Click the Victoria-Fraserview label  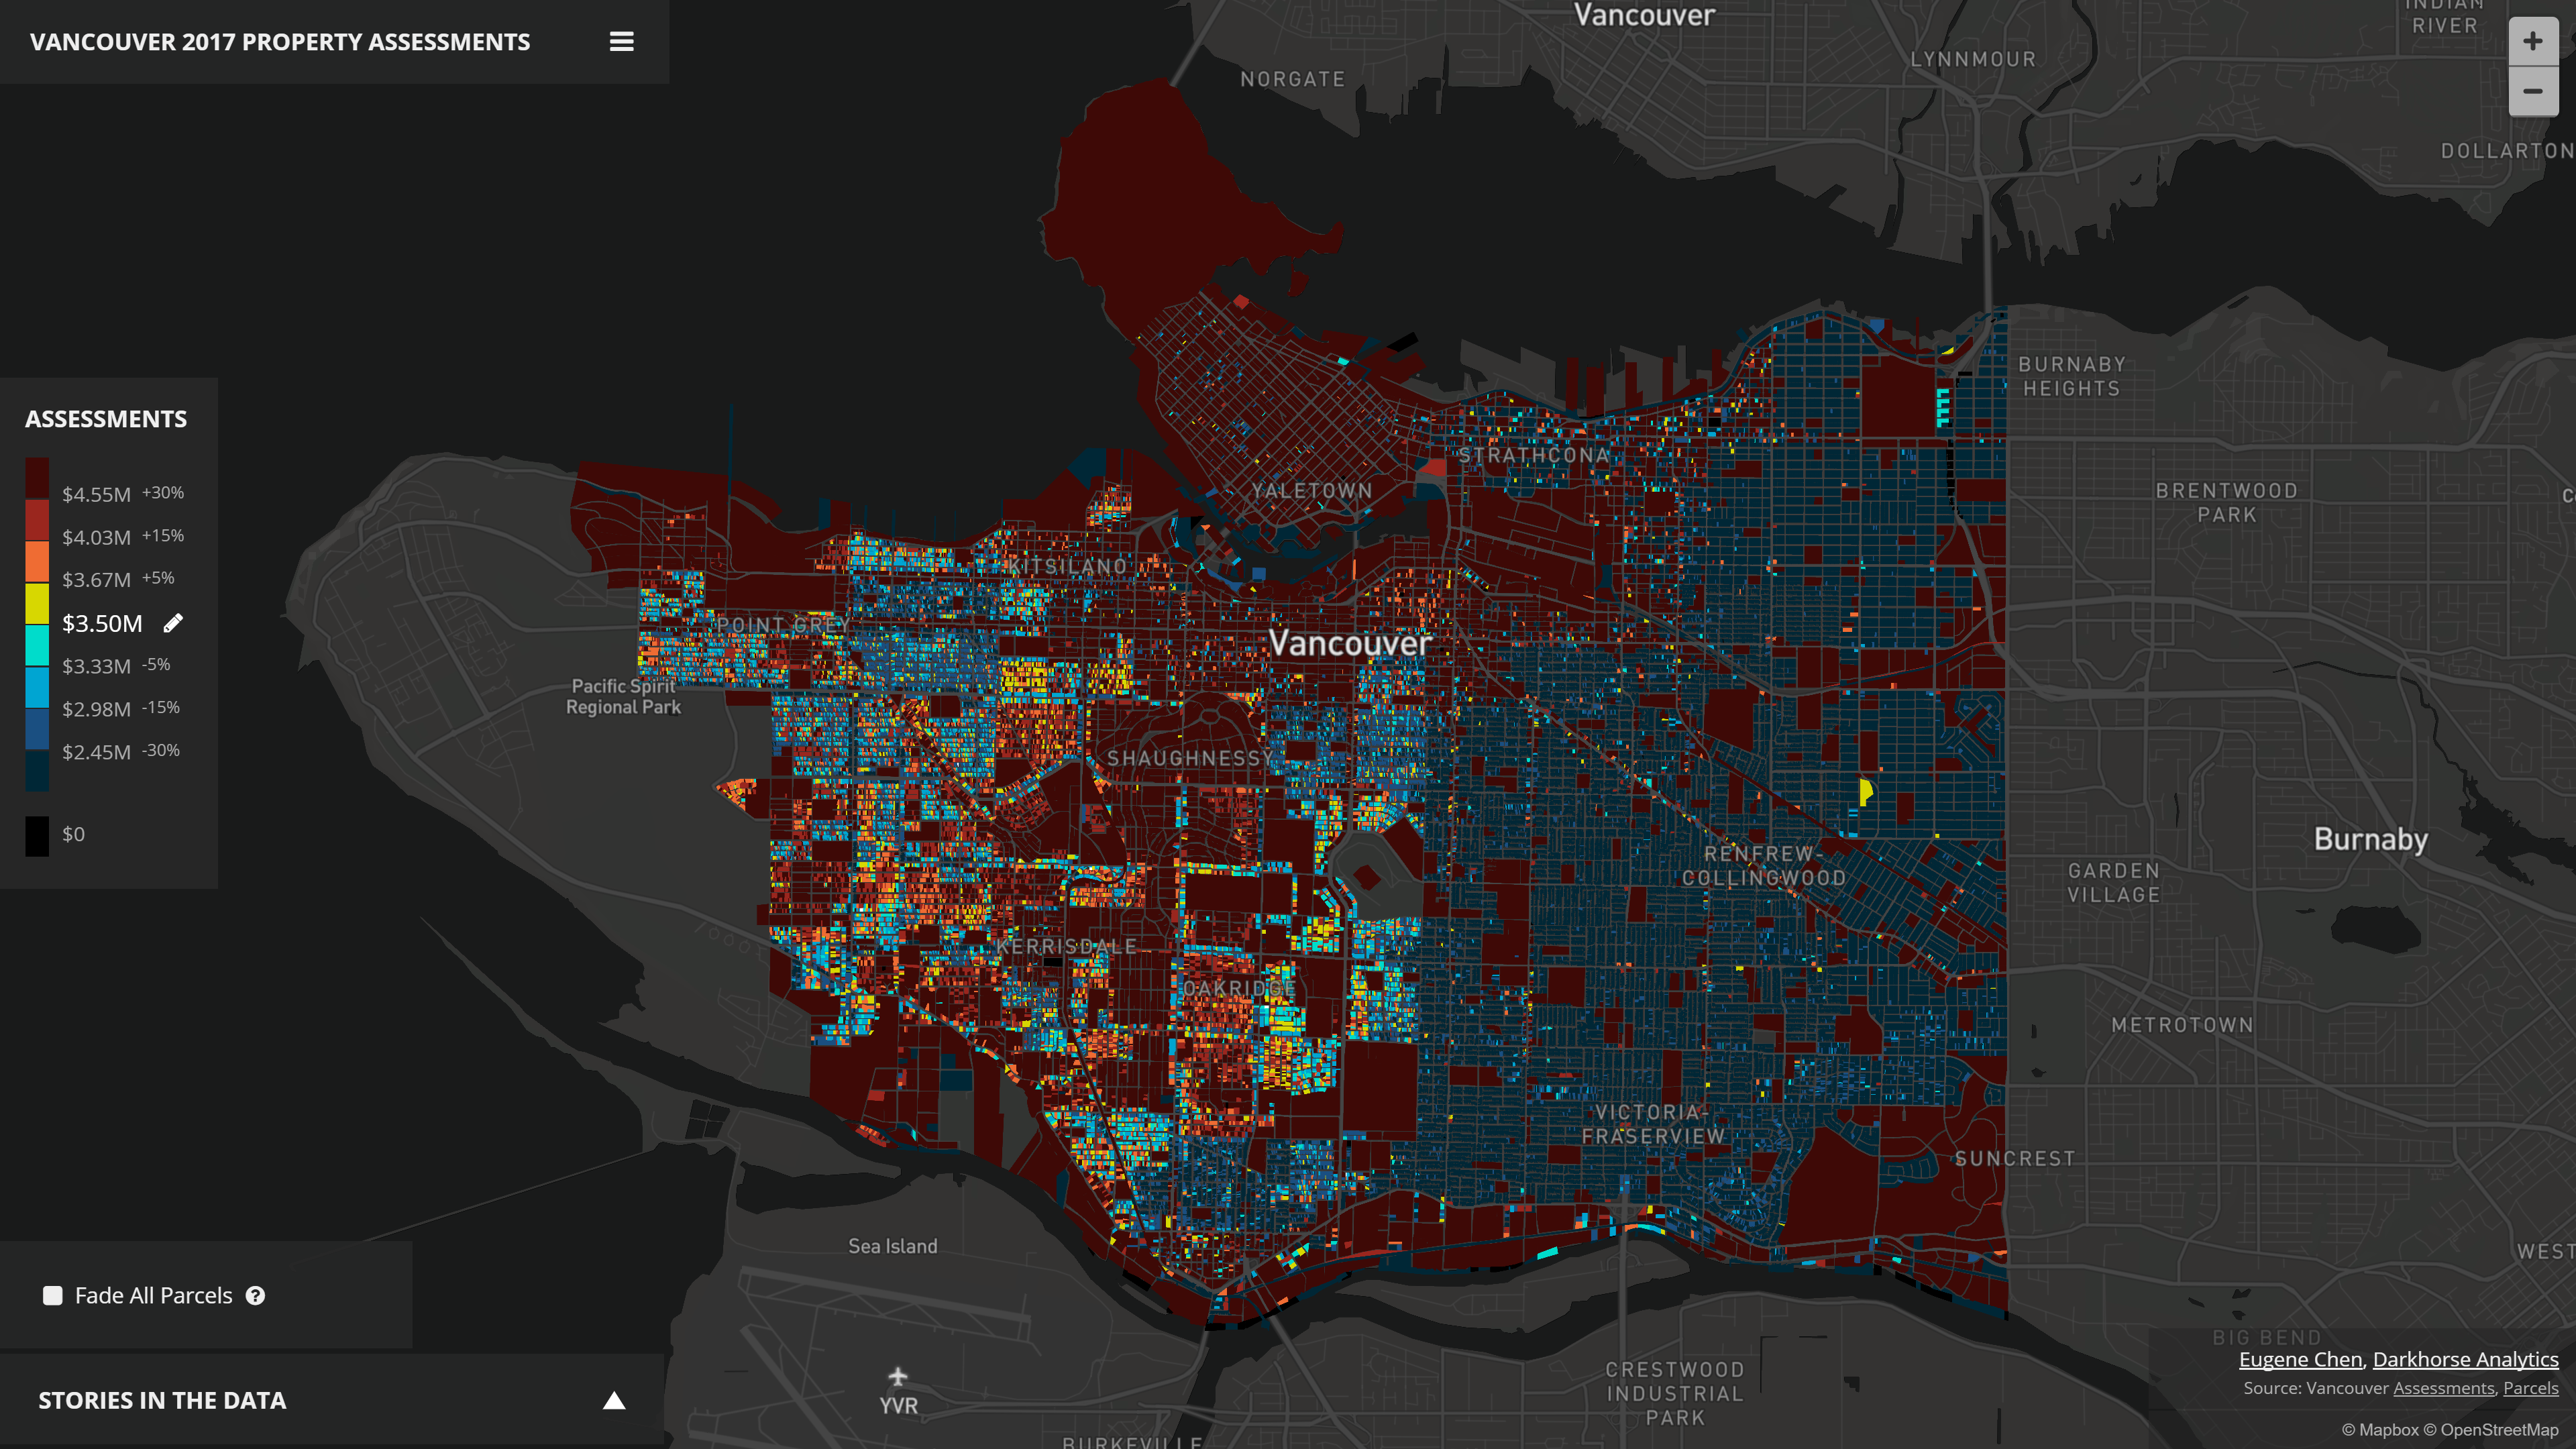coord(1653,1125)
